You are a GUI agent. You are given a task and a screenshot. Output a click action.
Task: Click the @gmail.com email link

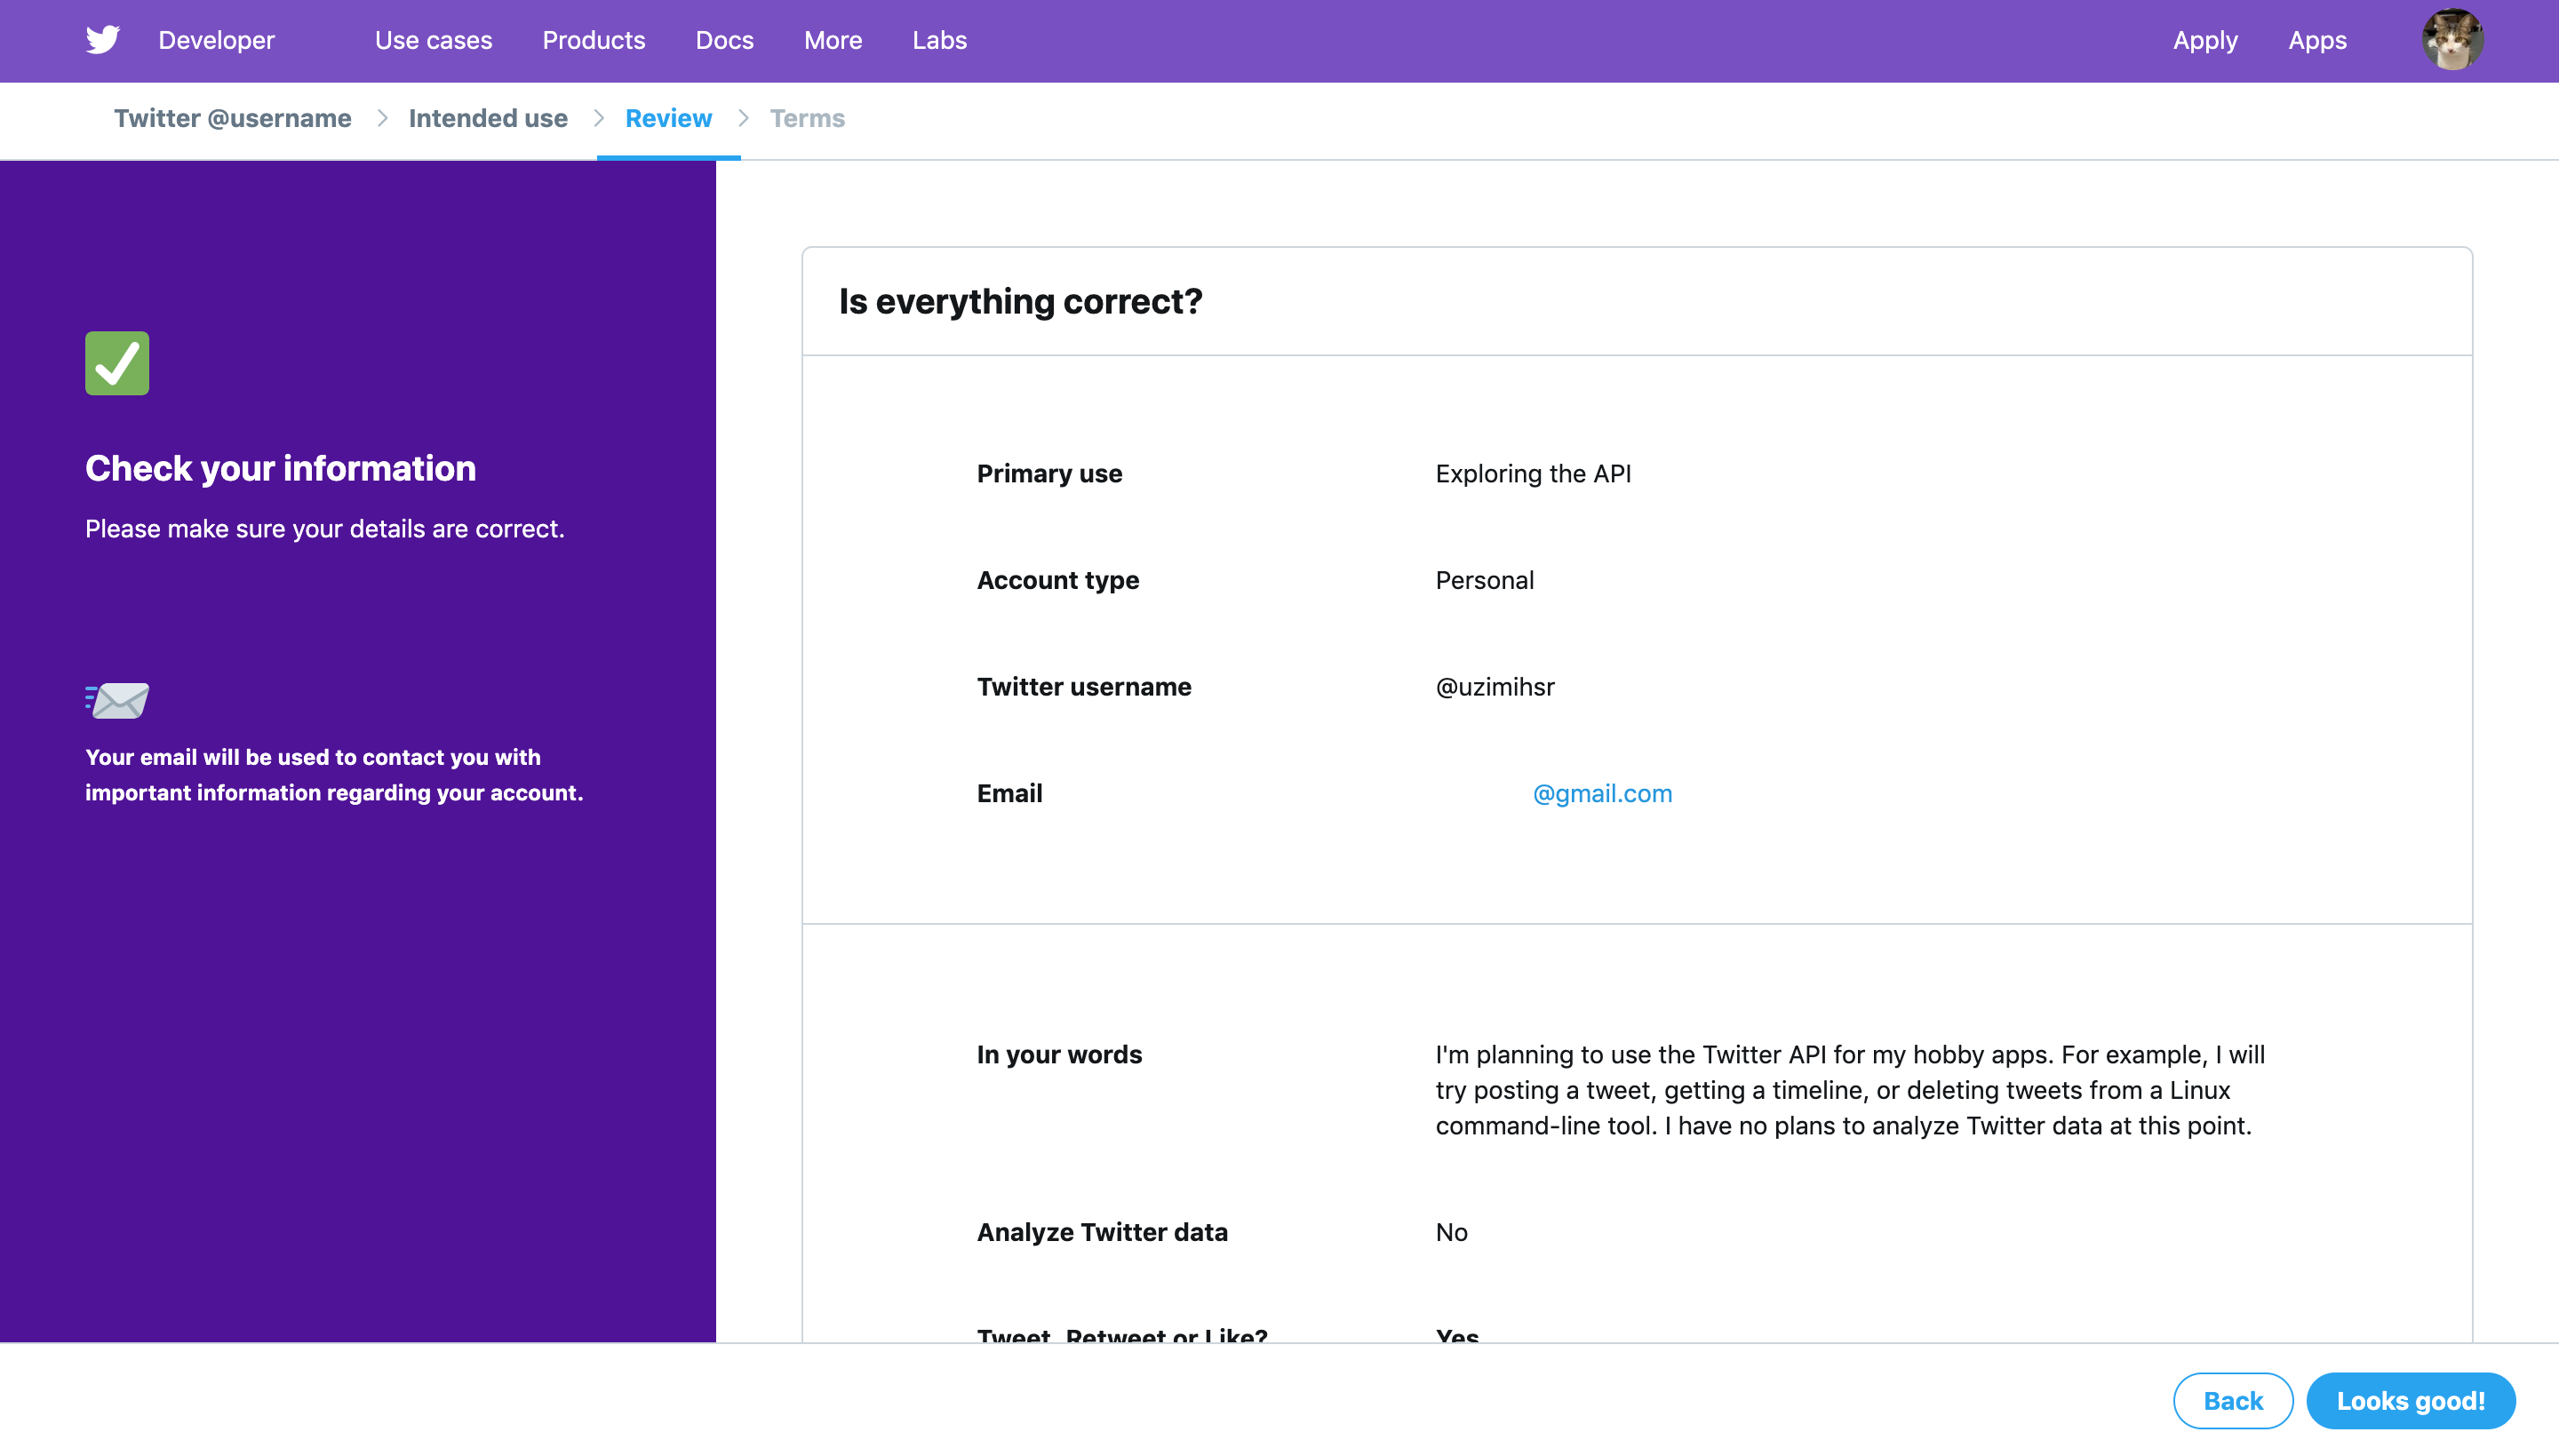(1602, 793)
